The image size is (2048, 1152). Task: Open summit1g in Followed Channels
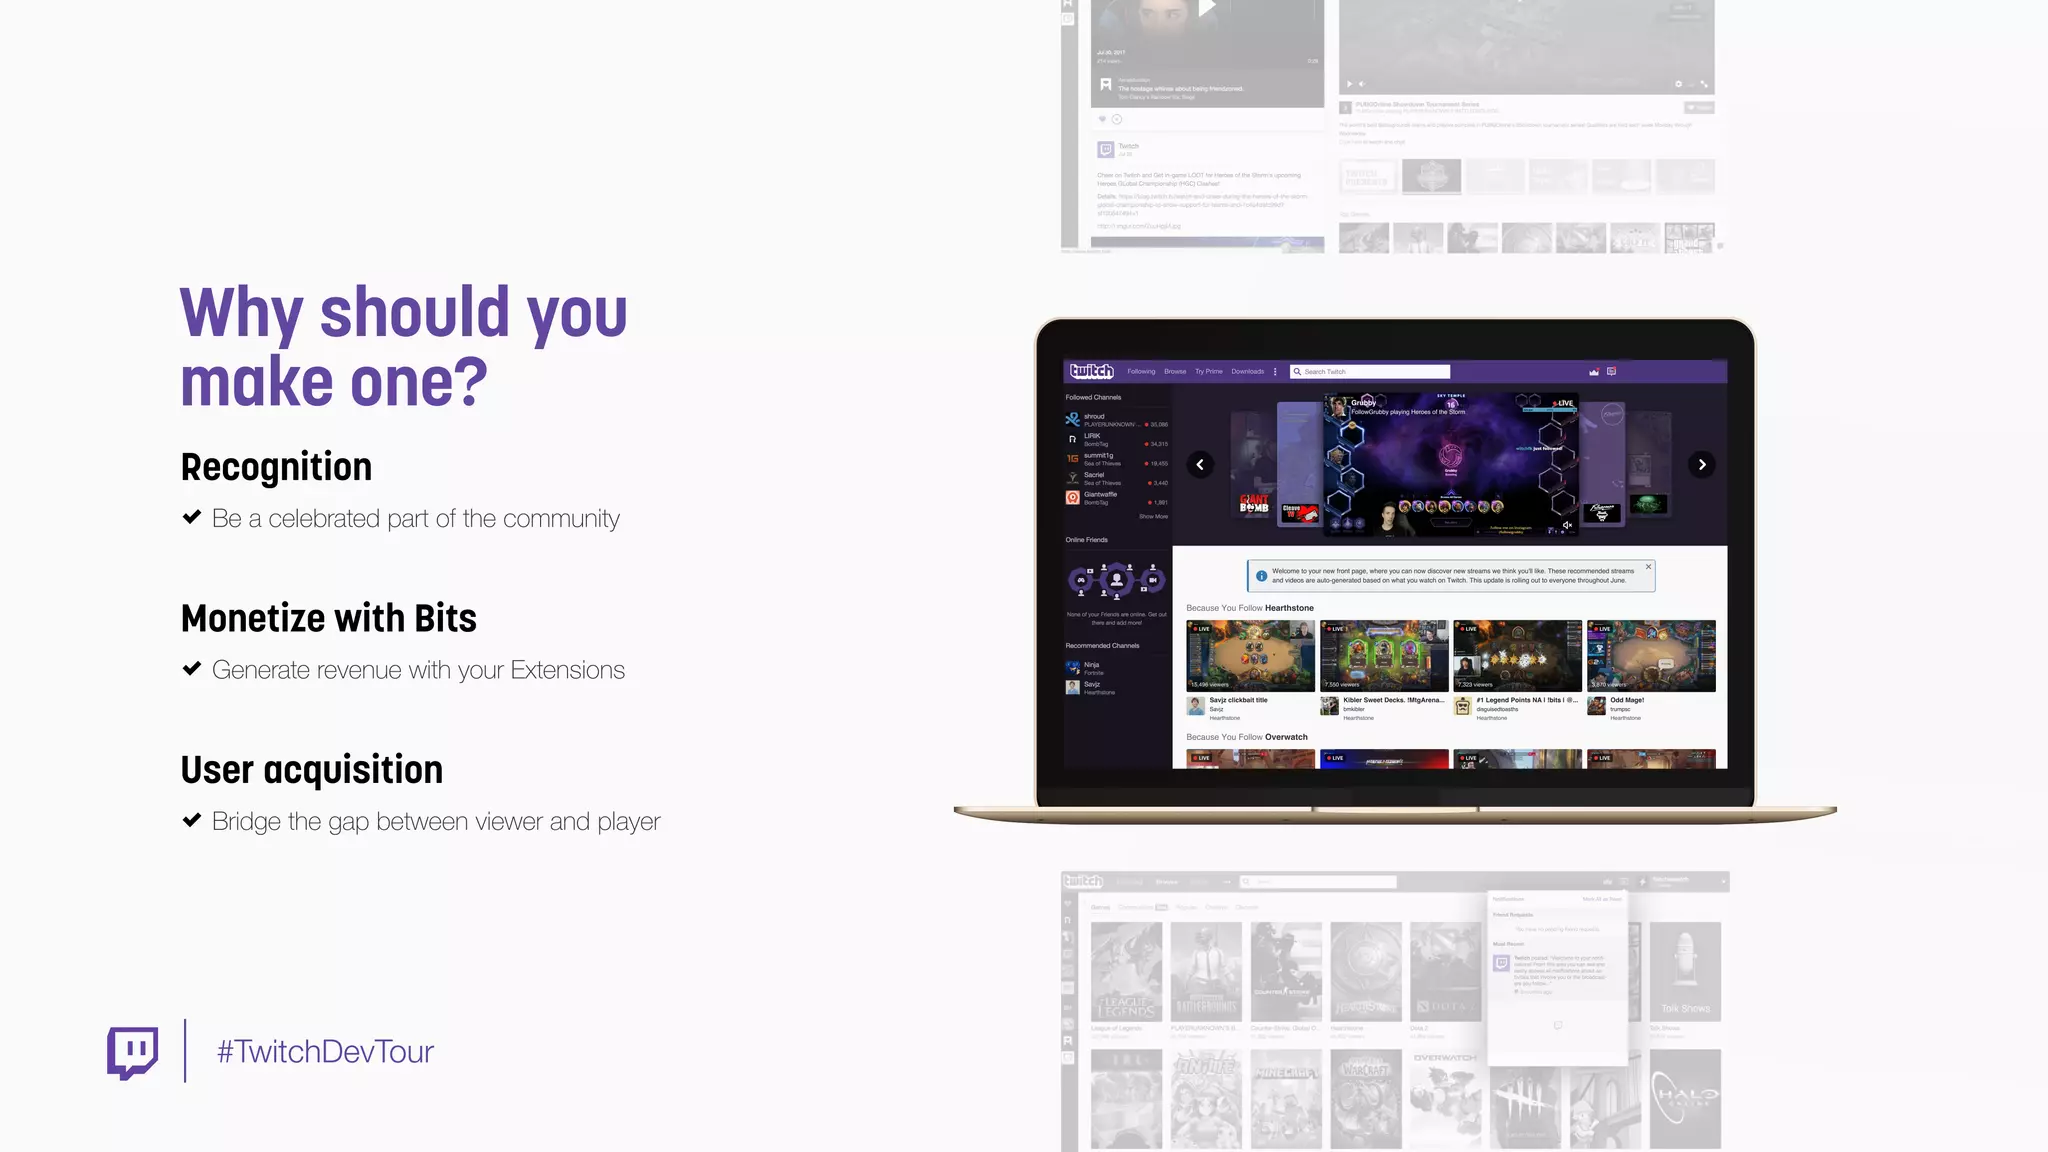click(1116, 459)
